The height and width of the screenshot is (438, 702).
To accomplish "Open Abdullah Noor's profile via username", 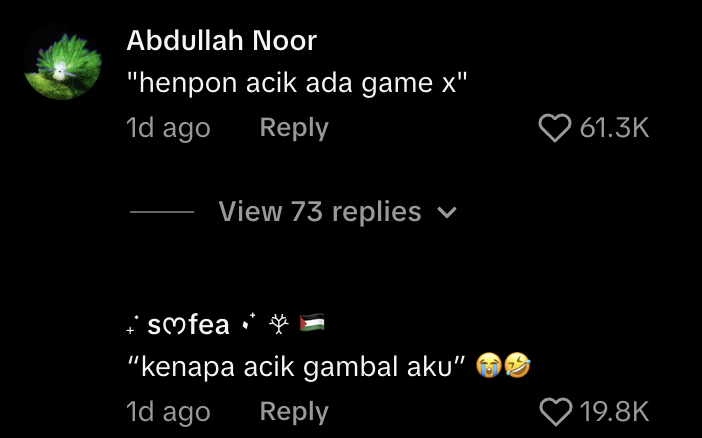I will 222,41.
